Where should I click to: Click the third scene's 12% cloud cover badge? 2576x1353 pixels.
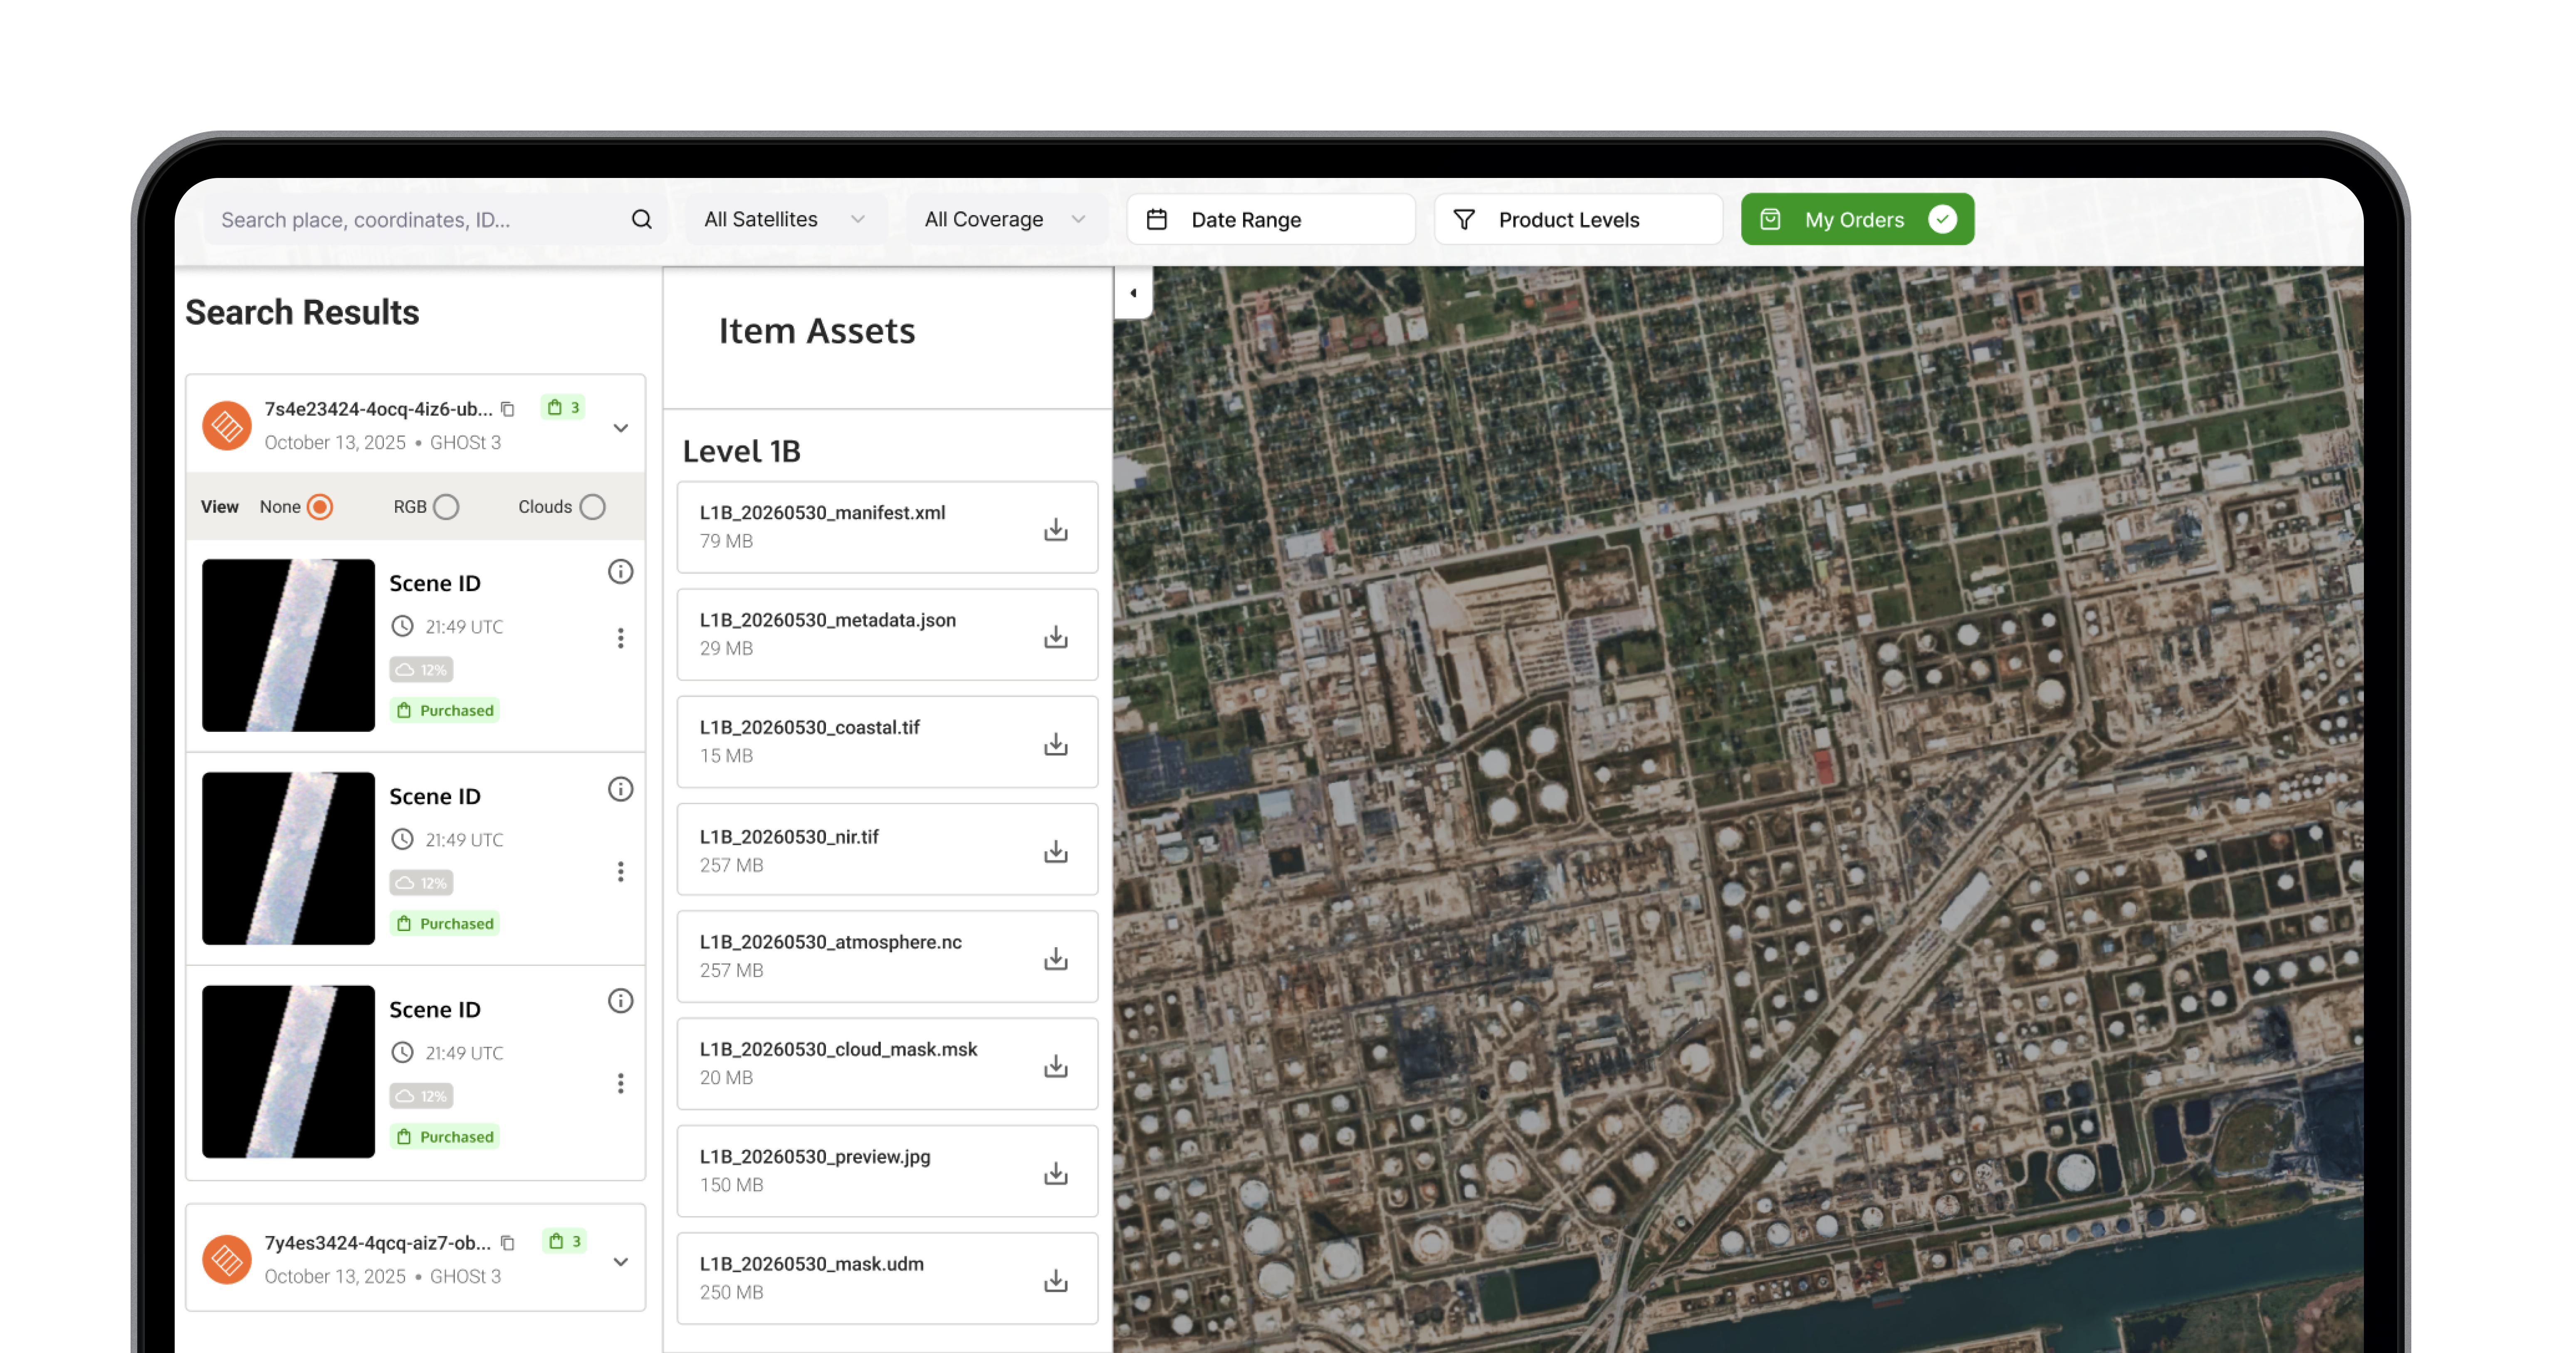421,1095
